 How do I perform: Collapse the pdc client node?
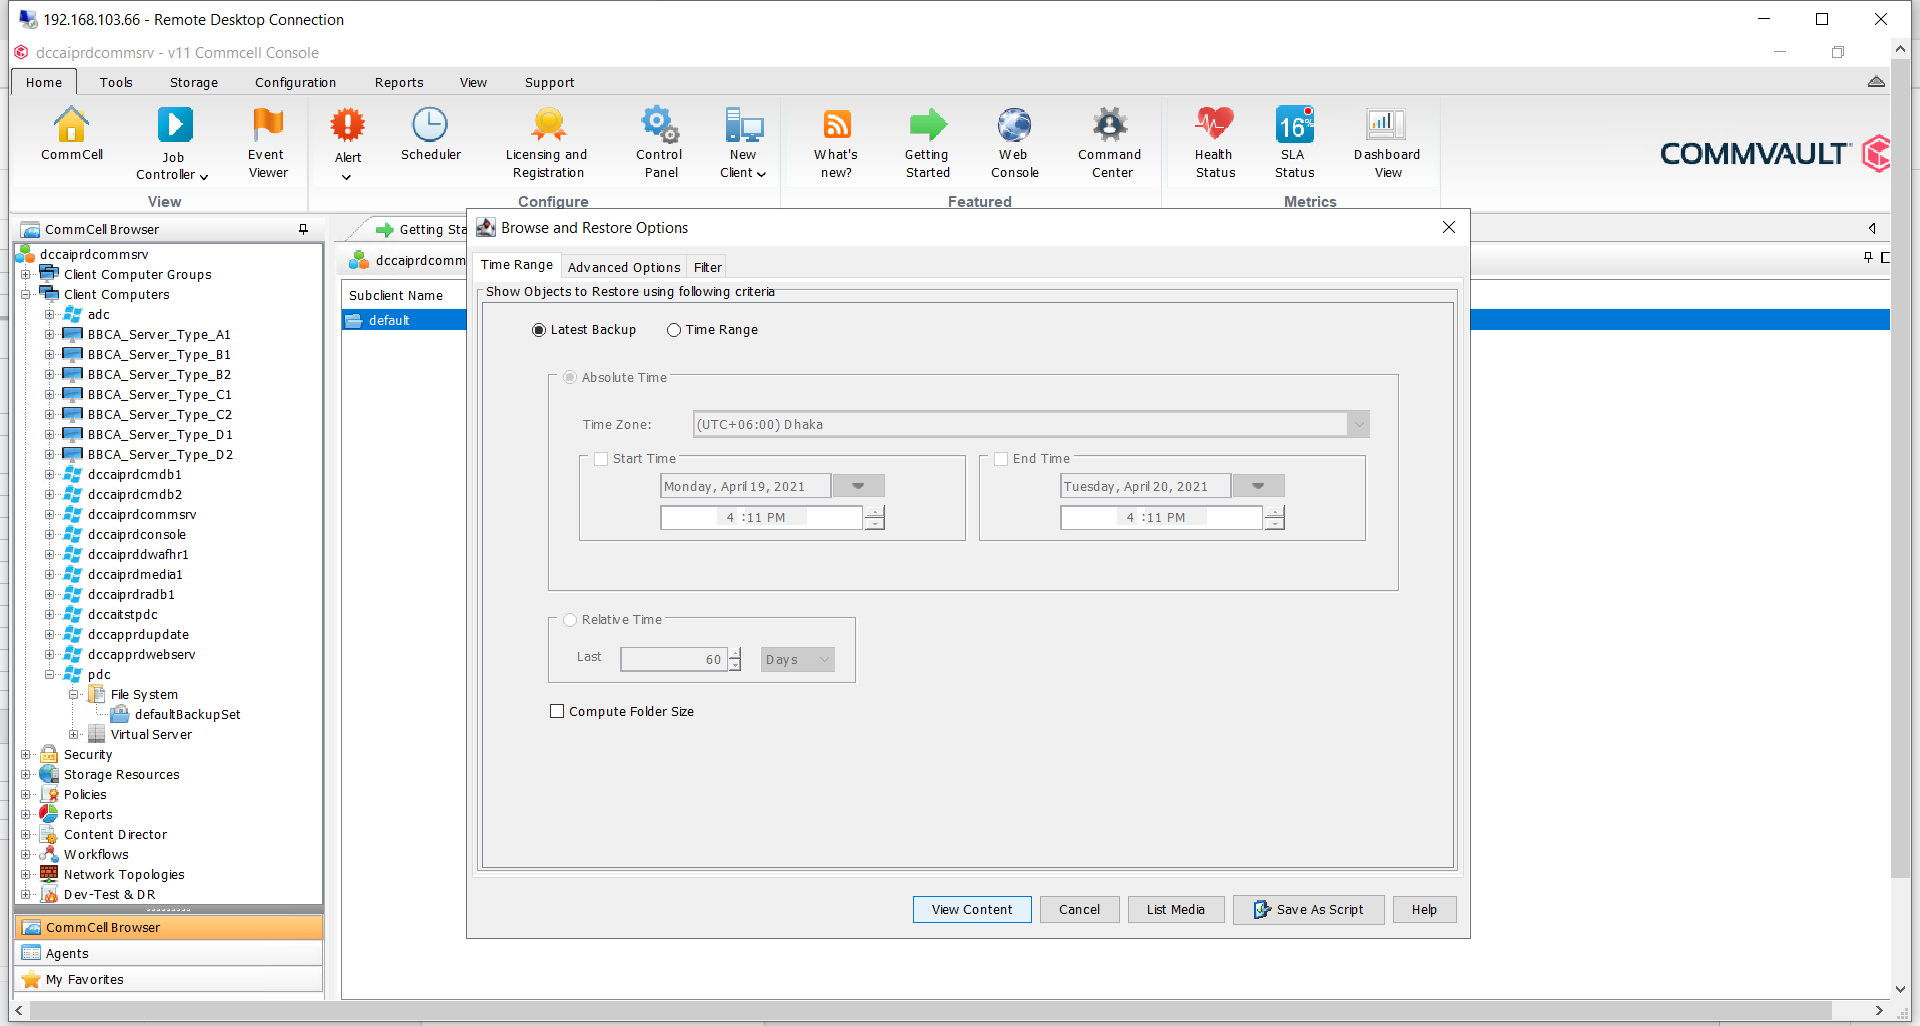pos(49,674)
